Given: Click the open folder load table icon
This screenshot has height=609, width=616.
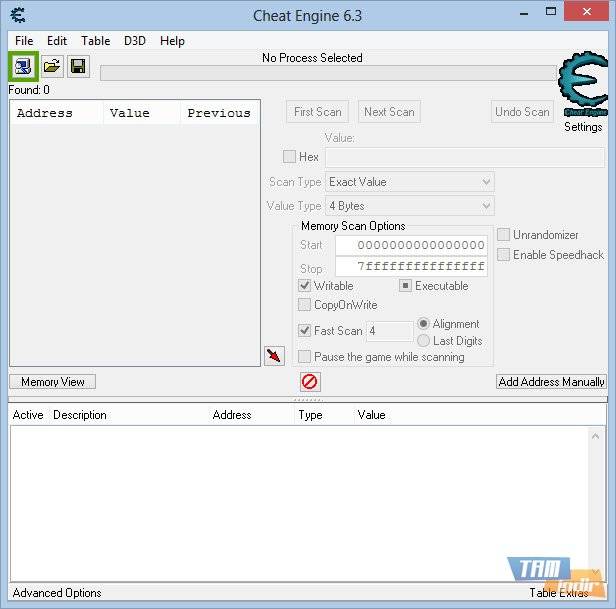Looking at the screenshot, I should click(51, 67).
